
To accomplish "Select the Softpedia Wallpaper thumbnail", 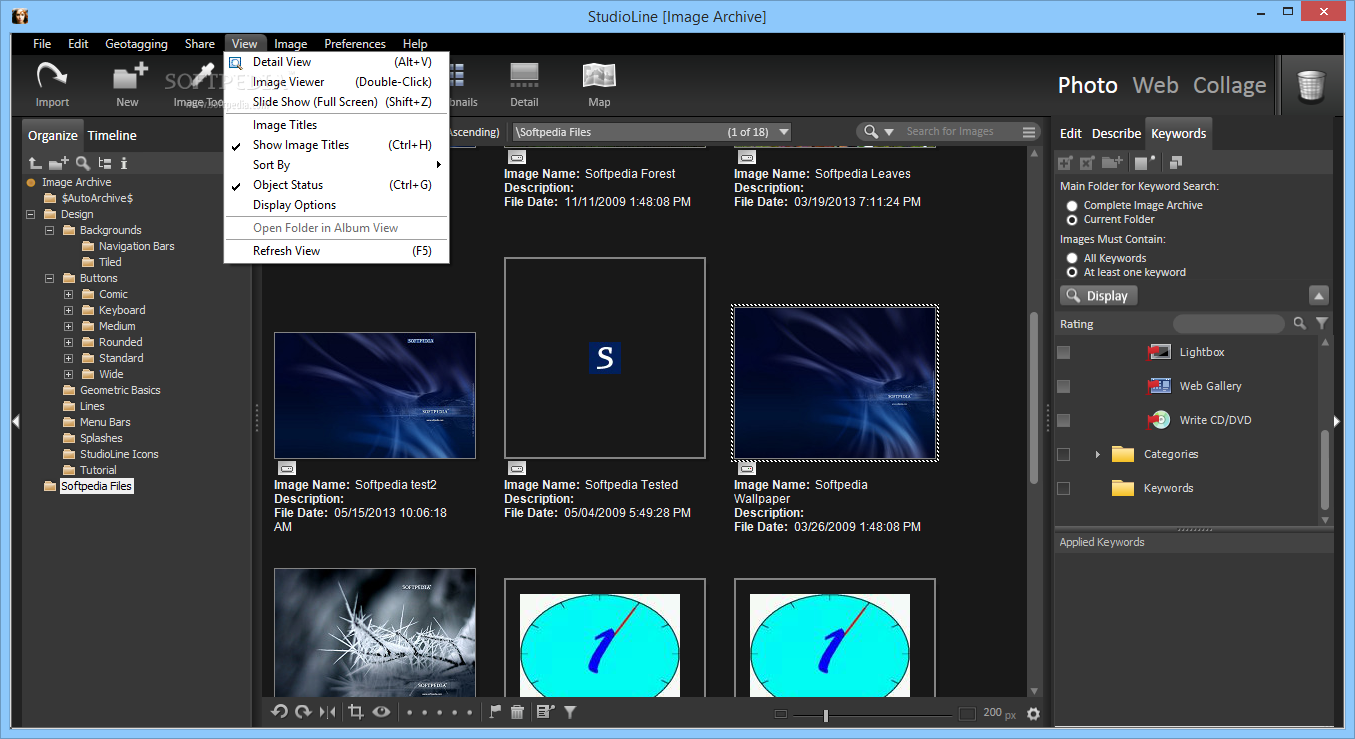I will pos(835,383).
